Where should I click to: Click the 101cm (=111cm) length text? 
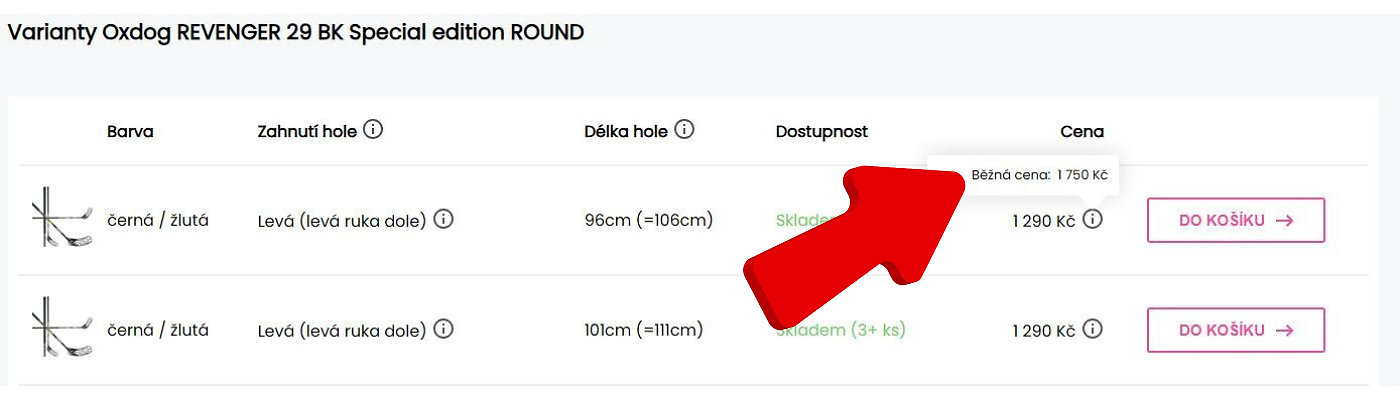click(644, 330)
